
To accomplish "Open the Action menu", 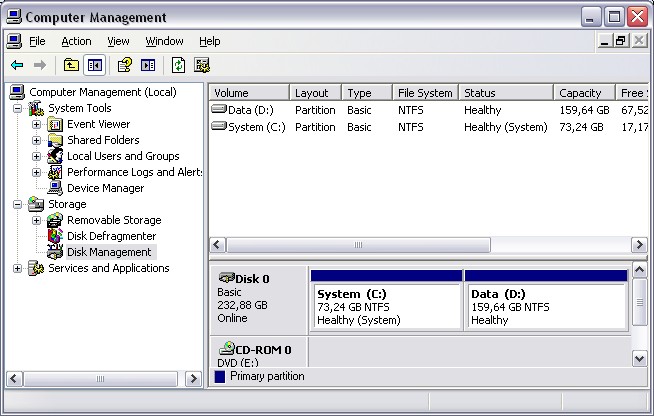I will (76, 41).
